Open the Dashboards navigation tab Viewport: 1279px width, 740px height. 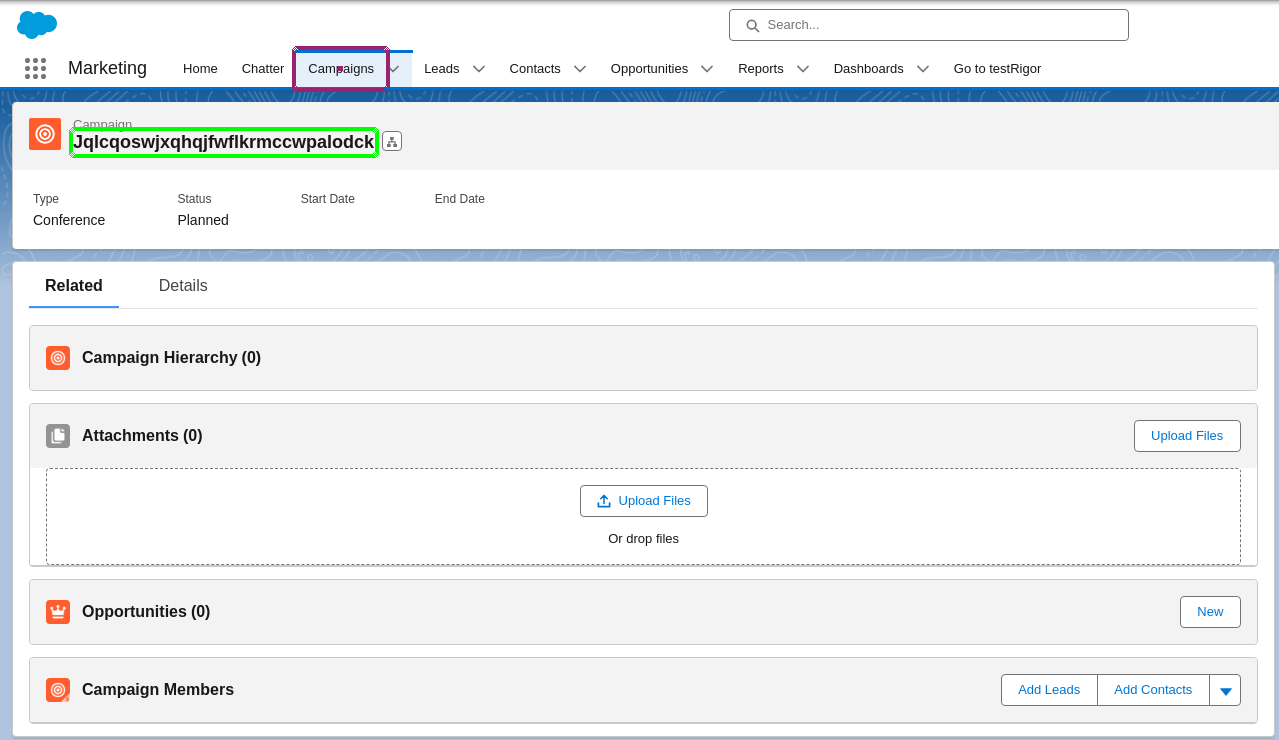pos(869,68)
